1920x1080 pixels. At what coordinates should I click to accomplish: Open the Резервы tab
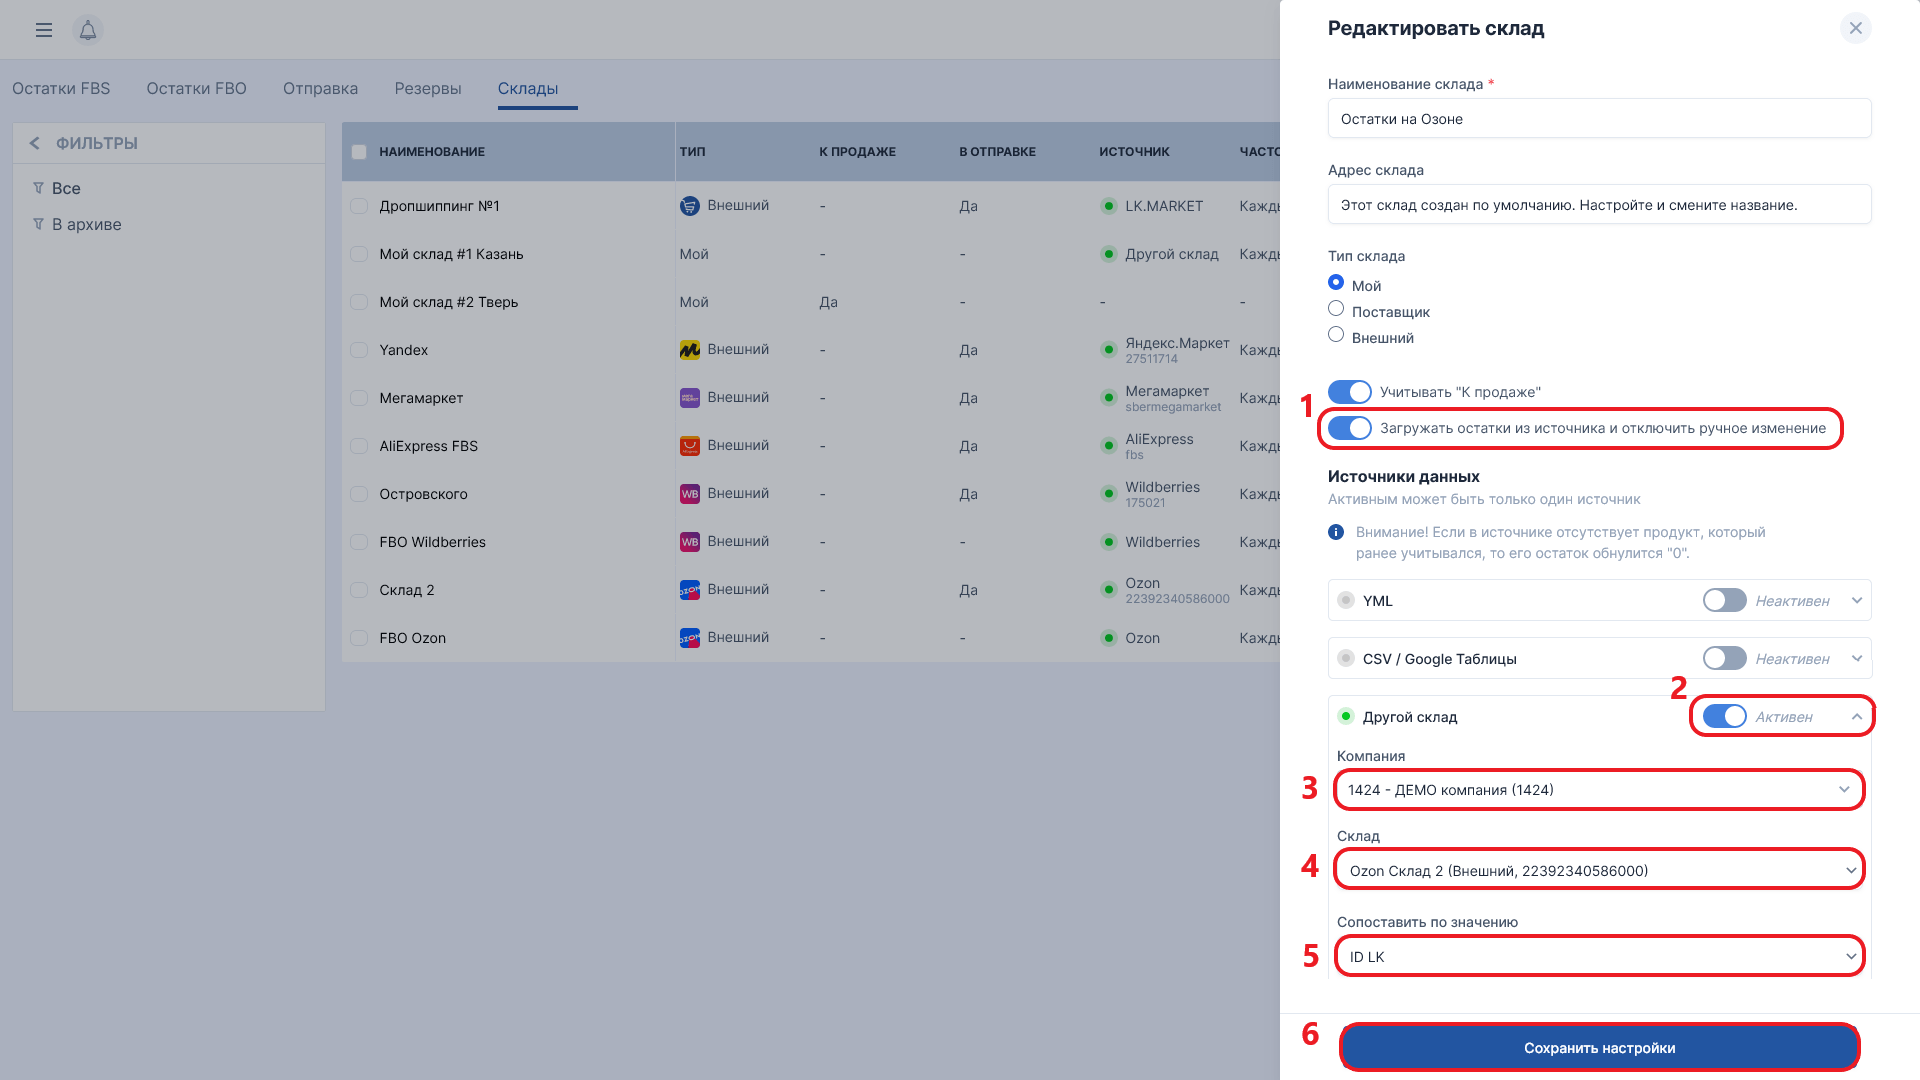point(428,89)
